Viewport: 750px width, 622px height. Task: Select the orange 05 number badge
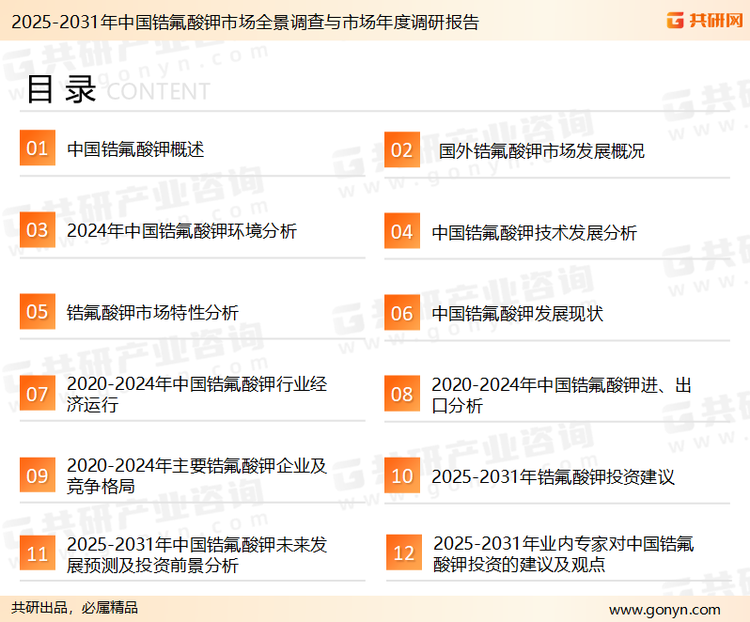37,311
